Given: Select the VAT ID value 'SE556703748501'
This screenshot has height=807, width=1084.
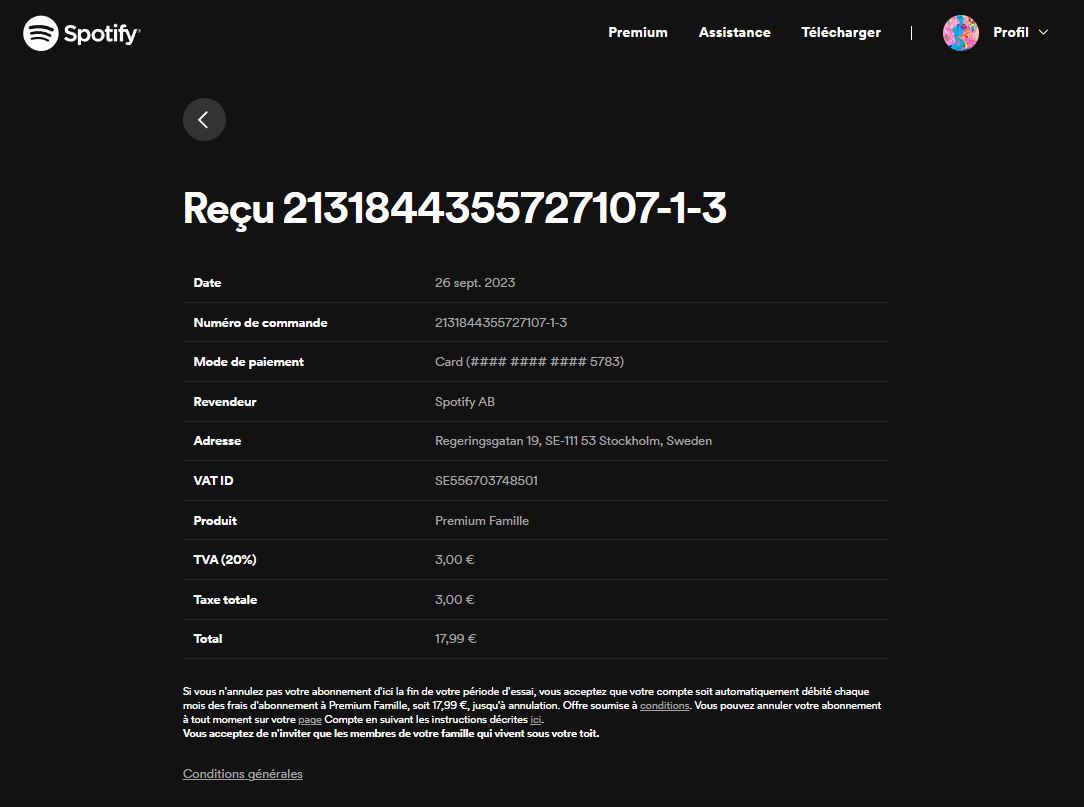Looking at the screenshot, I should tap(486, 481).
